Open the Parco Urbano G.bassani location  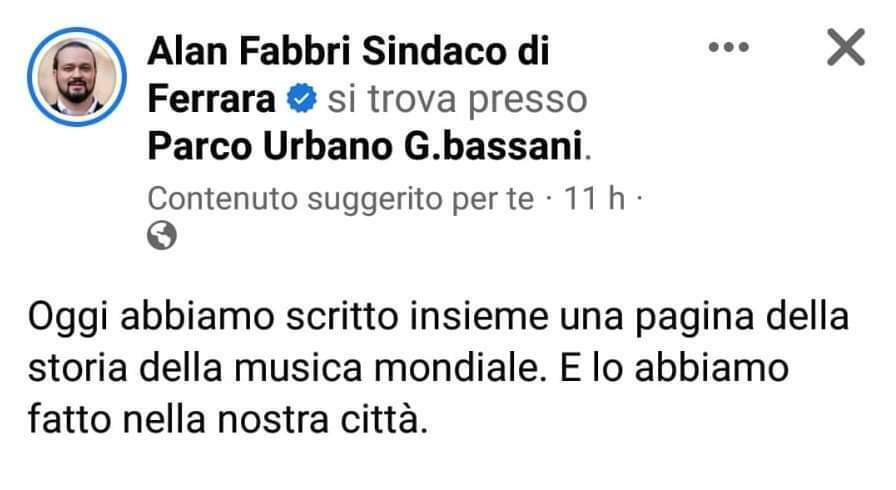365,146
